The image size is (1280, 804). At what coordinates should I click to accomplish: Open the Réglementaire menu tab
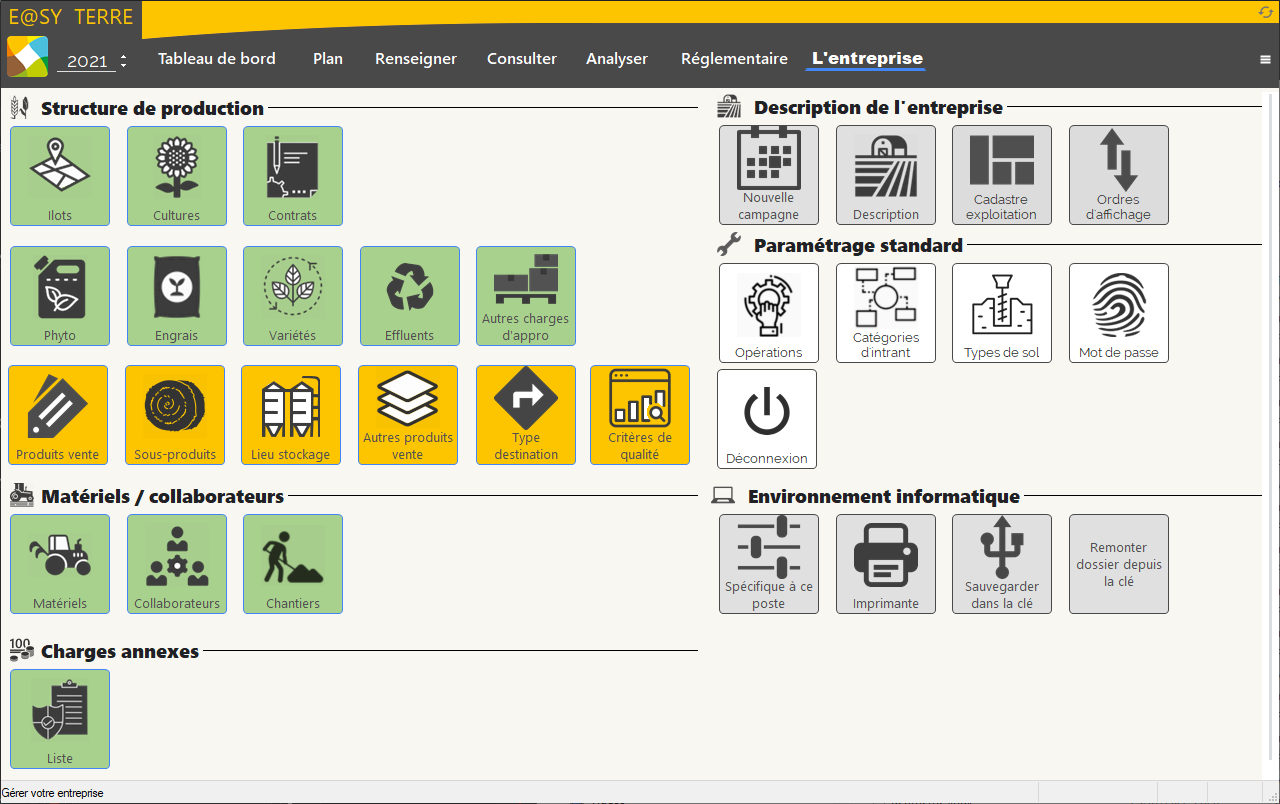734,59
